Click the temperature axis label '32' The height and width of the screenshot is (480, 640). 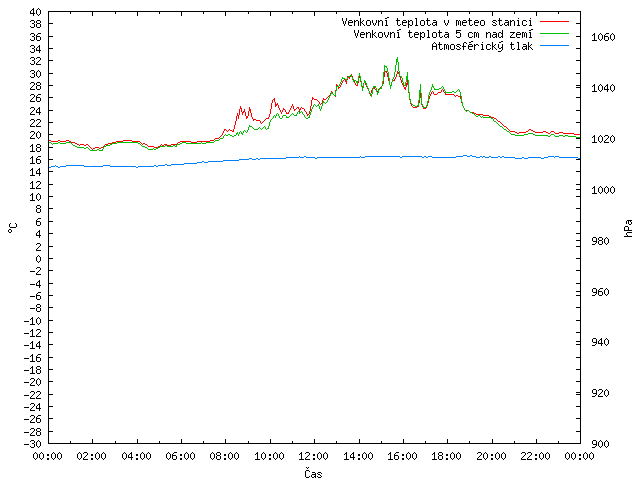pos(36,61)
